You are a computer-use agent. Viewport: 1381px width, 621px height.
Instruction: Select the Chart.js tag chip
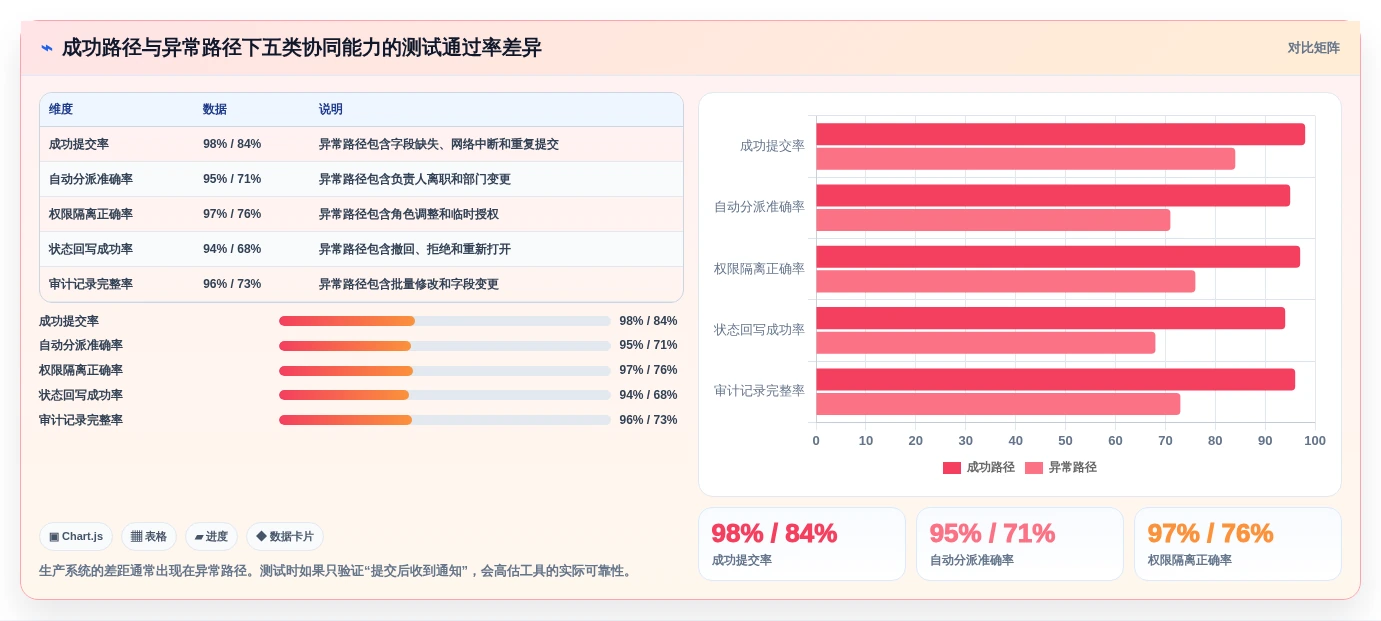pyautogui.click(x=76, y=537)
